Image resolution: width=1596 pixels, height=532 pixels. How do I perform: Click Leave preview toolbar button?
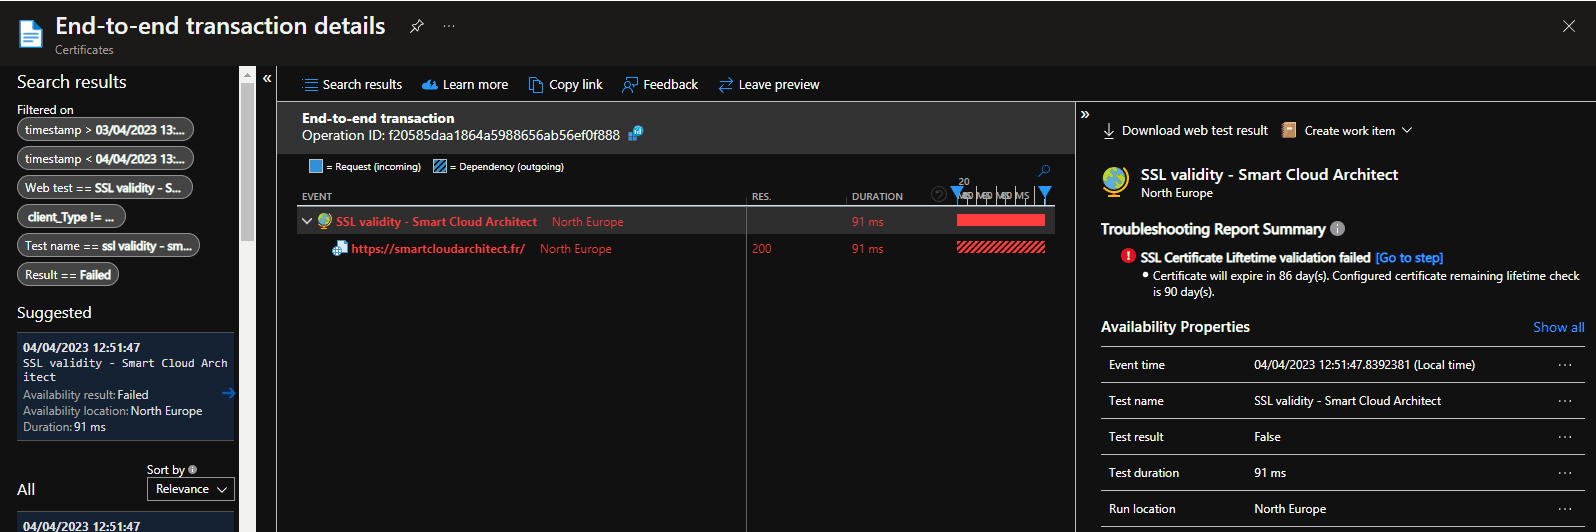768,85
